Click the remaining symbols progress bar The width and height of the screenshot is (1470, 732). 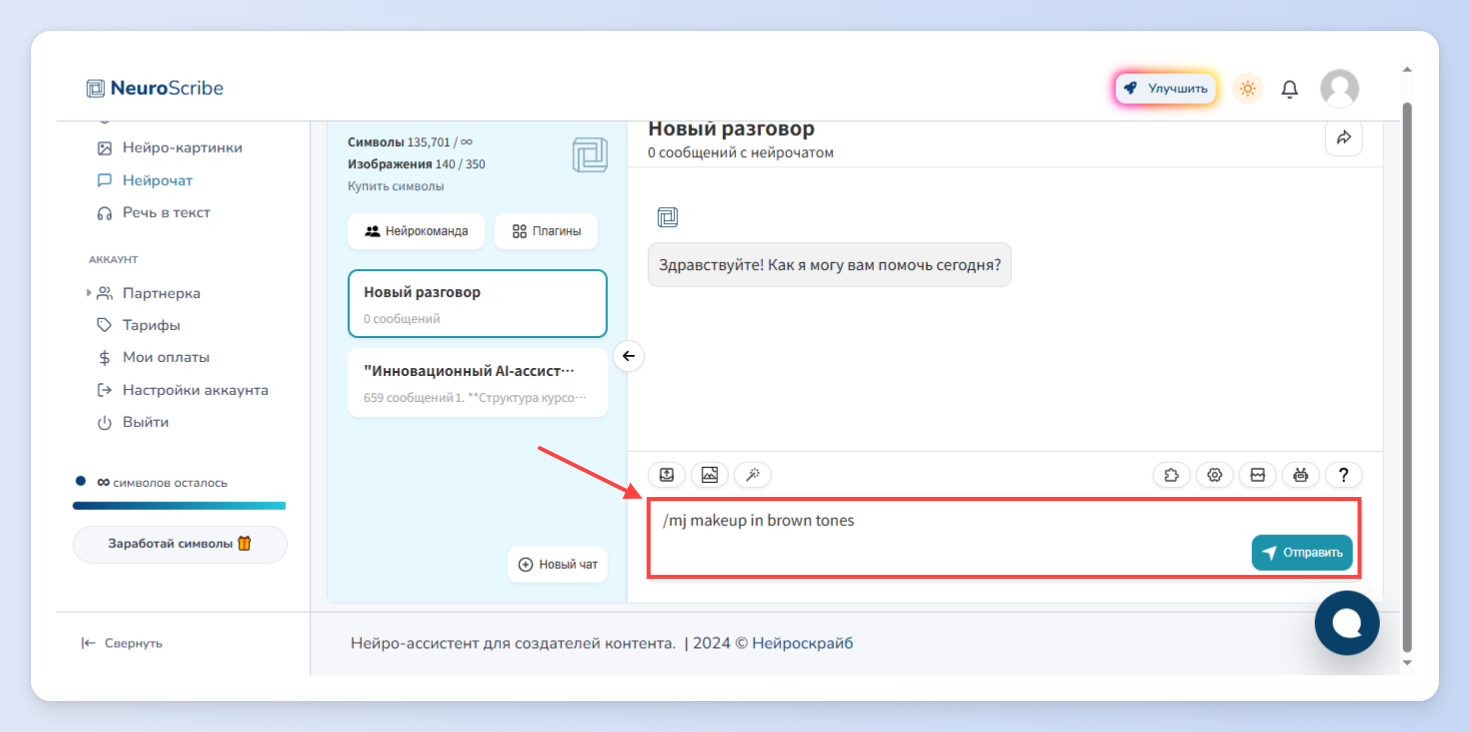tap(179, 506)
